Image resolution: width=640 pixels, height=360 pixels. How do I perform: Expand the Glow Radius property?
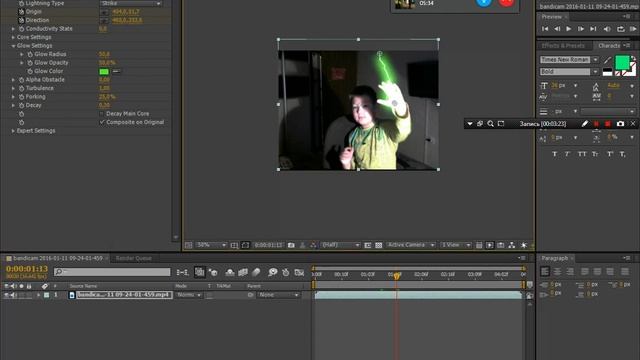22,54
